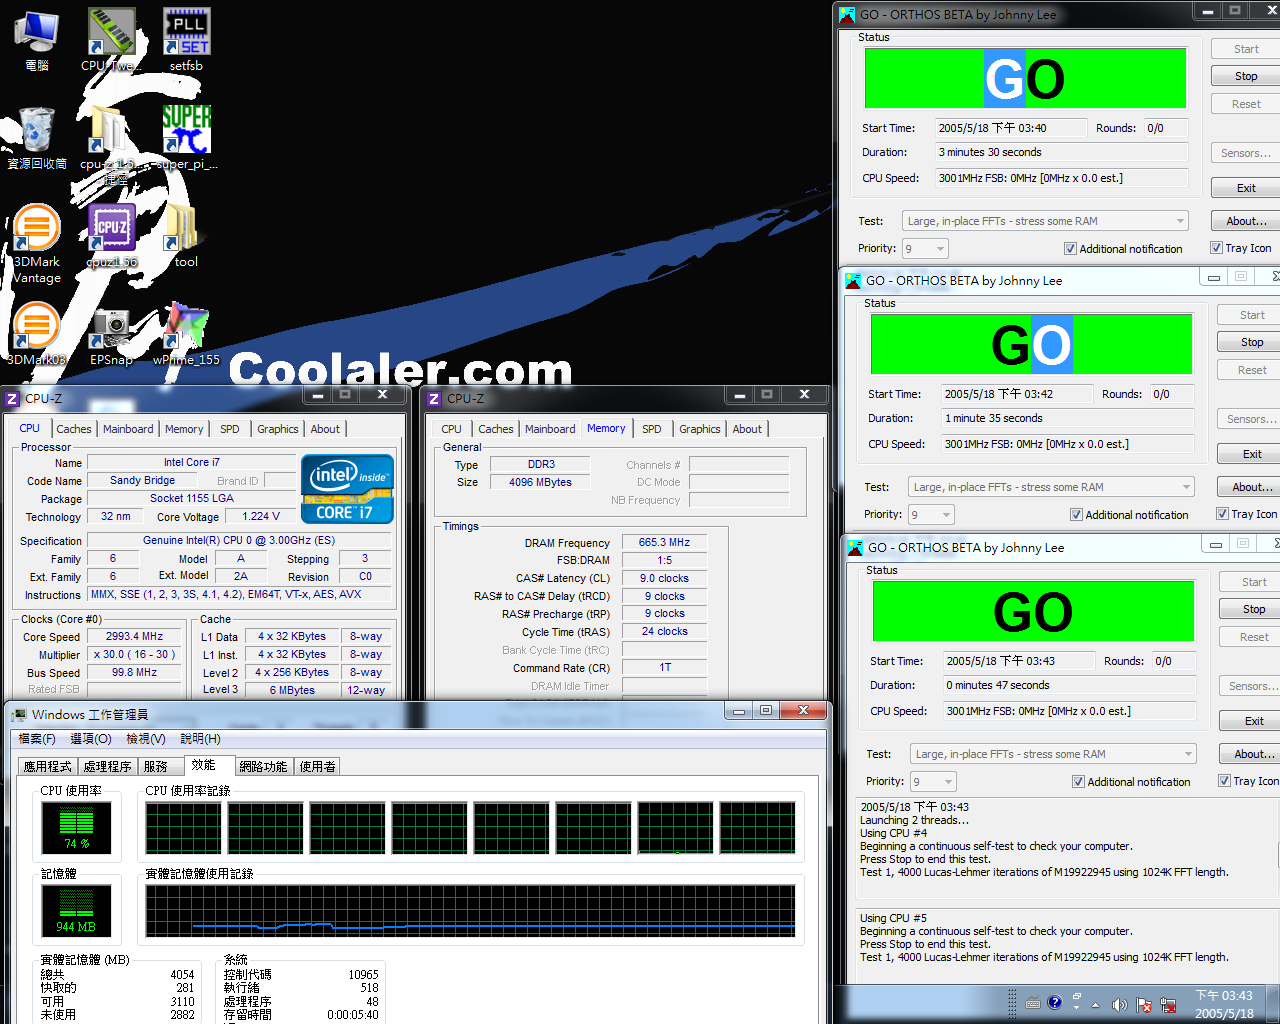Toggle Additional notification in ORTHOS started 03:40
Image resolution: width=1280 pixels, height=1024 pixels.
(x=1123, y=249)
